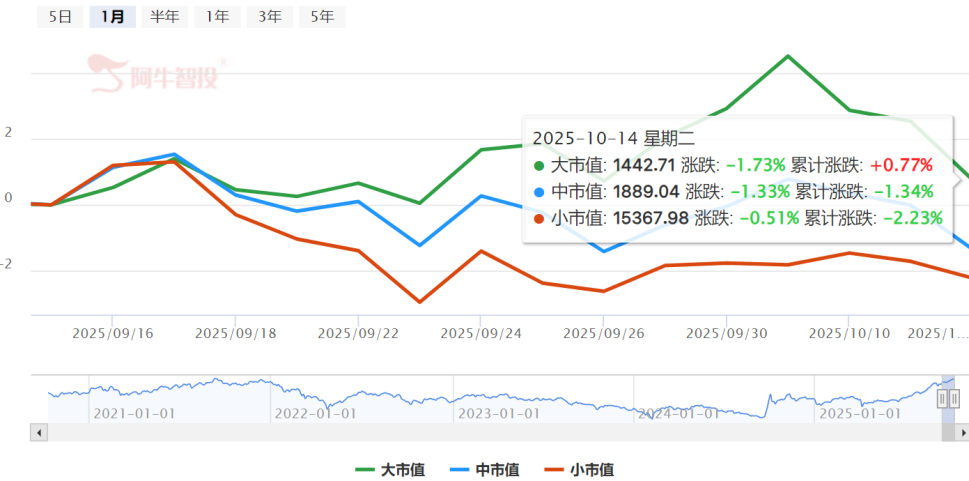Click the blue dot beside 中市值 in tooltip
The width and height of the screenshot is (969, 481).
pyautogui.click(x=540, y=192)
